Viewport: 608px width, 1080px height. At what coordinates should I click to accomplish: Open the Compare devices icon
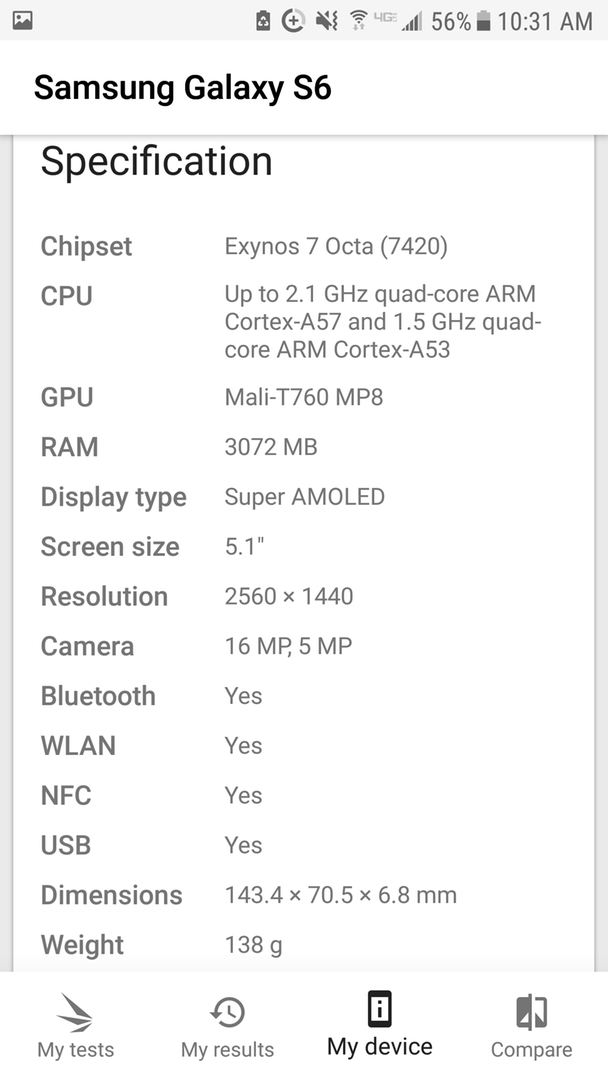tap(532, 1012)
